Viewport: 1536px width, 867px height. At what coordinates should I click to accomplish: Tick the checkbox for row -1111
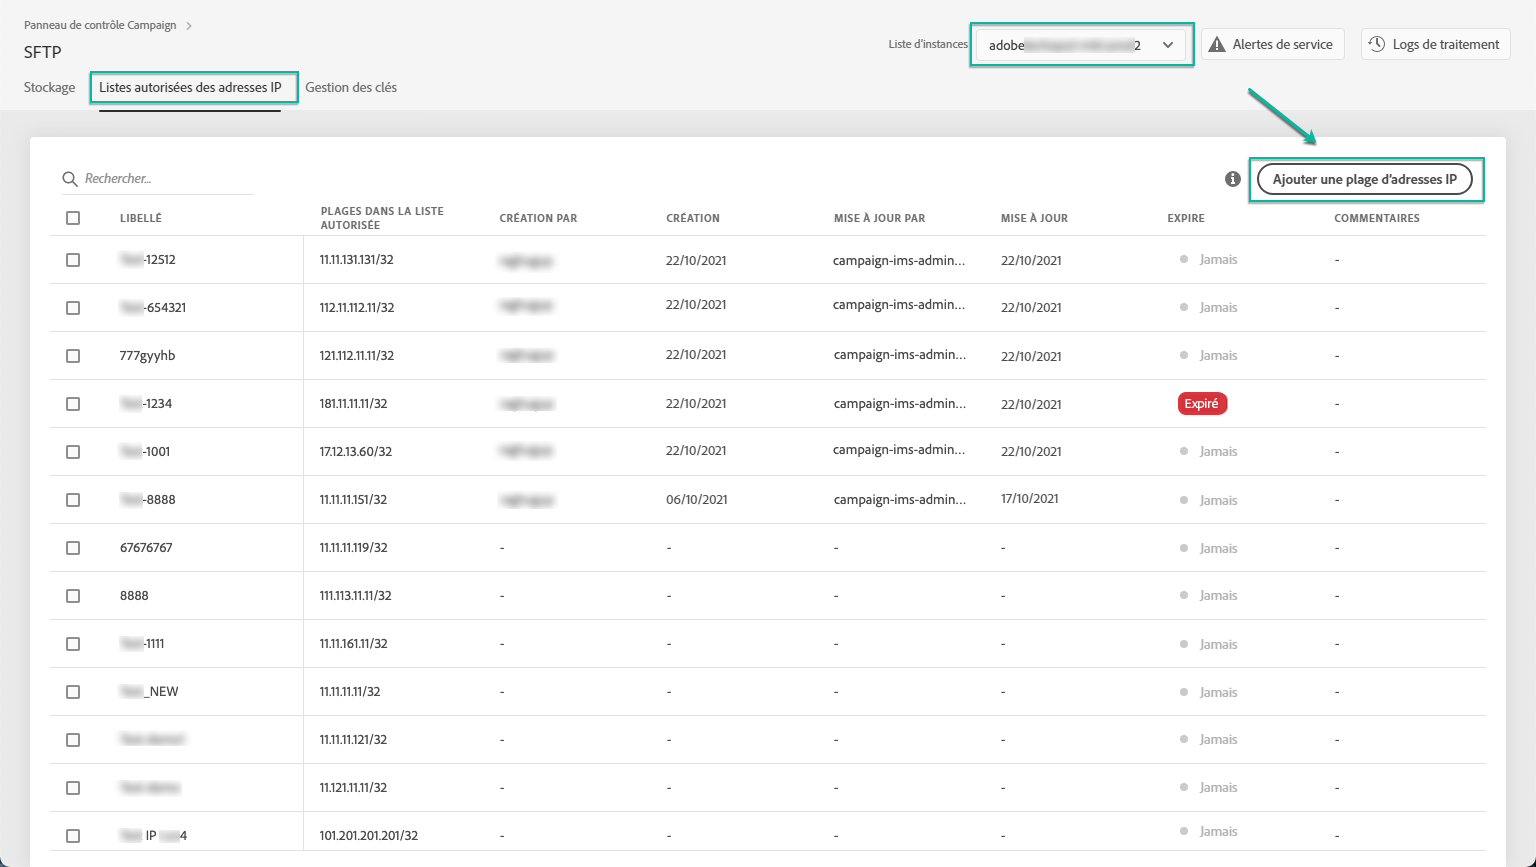tap(73, 644)
